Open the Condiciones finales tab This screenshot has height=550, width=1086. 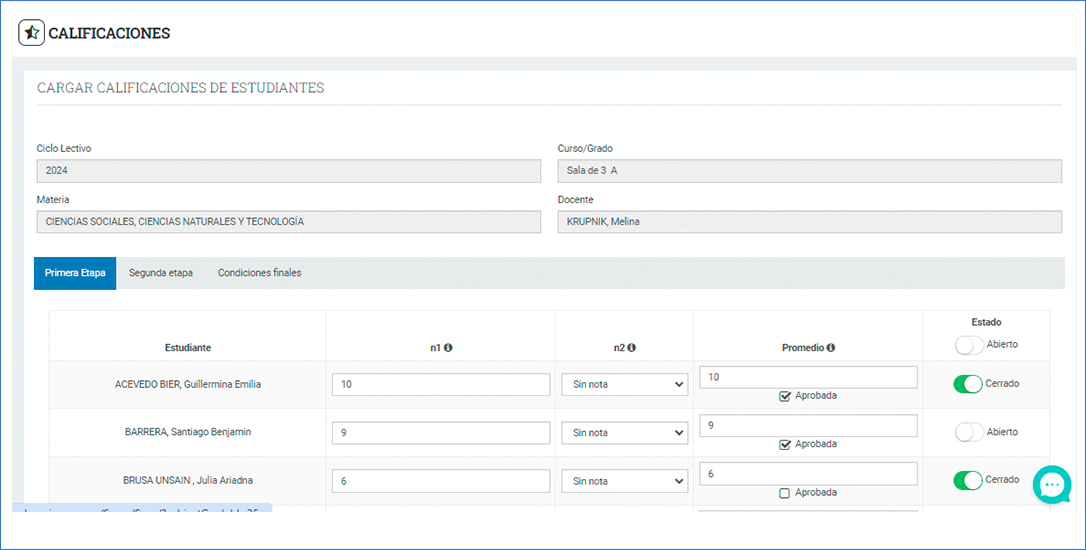(x=259, y=273)
